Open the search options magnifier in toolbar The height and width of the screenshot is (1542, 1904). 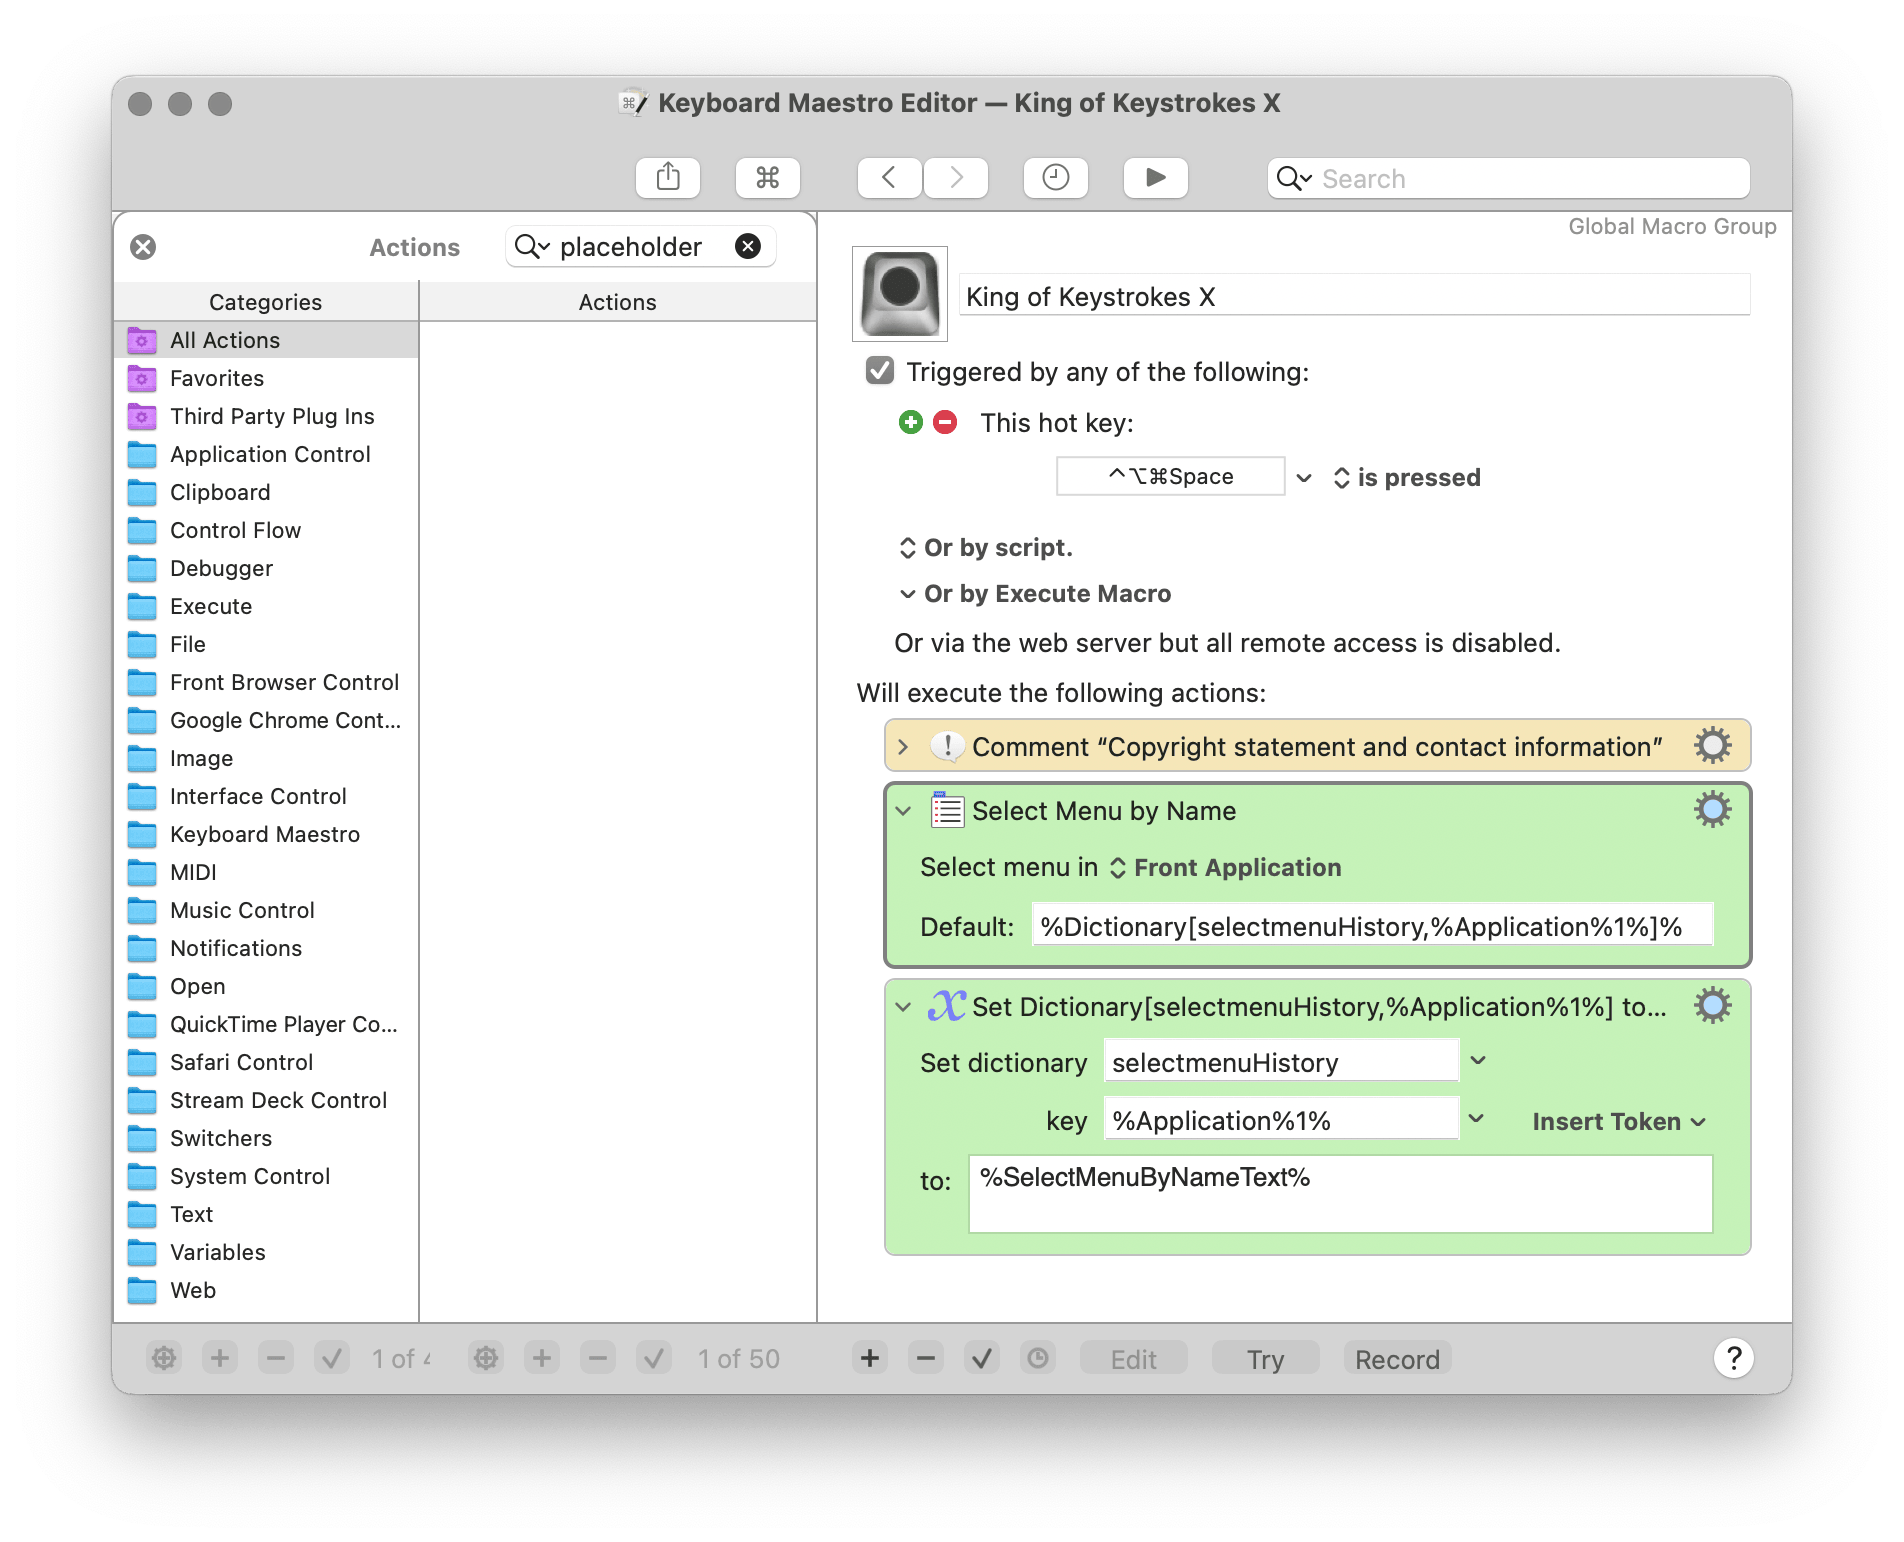pyautogui.click(x=1294, y=178)
